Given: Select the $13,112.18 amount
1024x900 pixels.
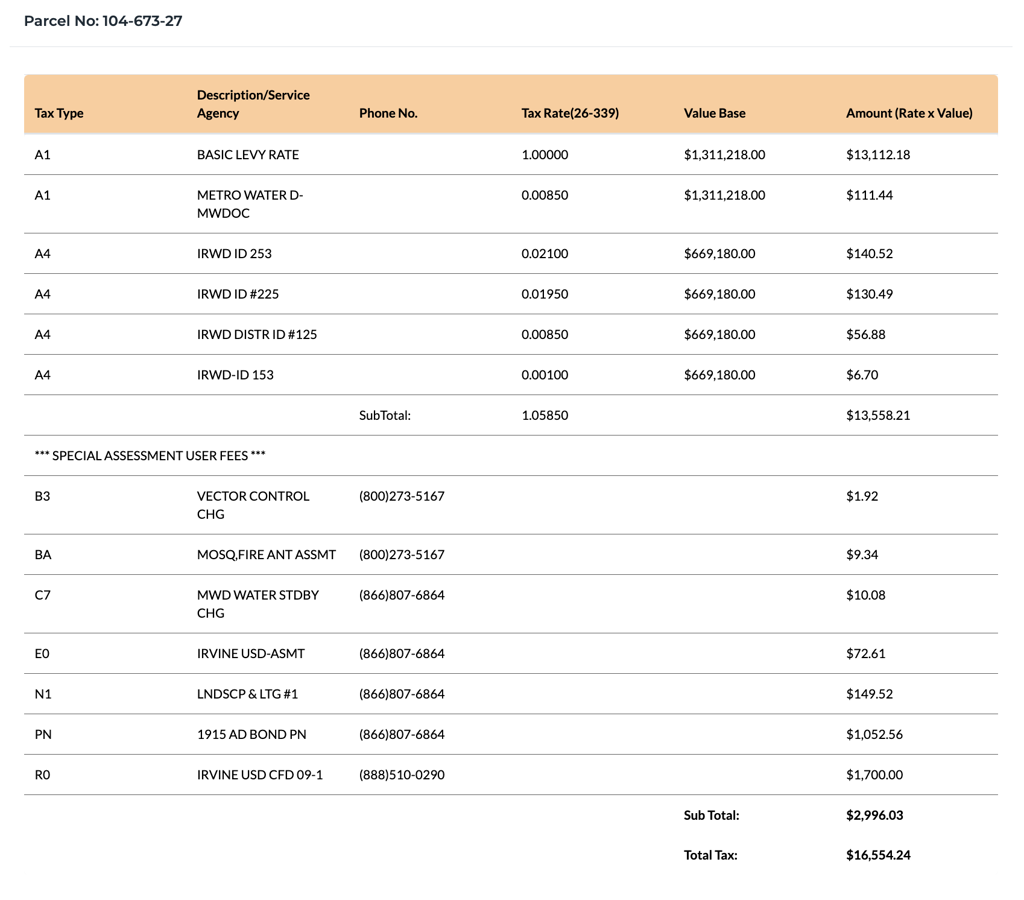Looking at the screenshot, I should pos(878,155).
